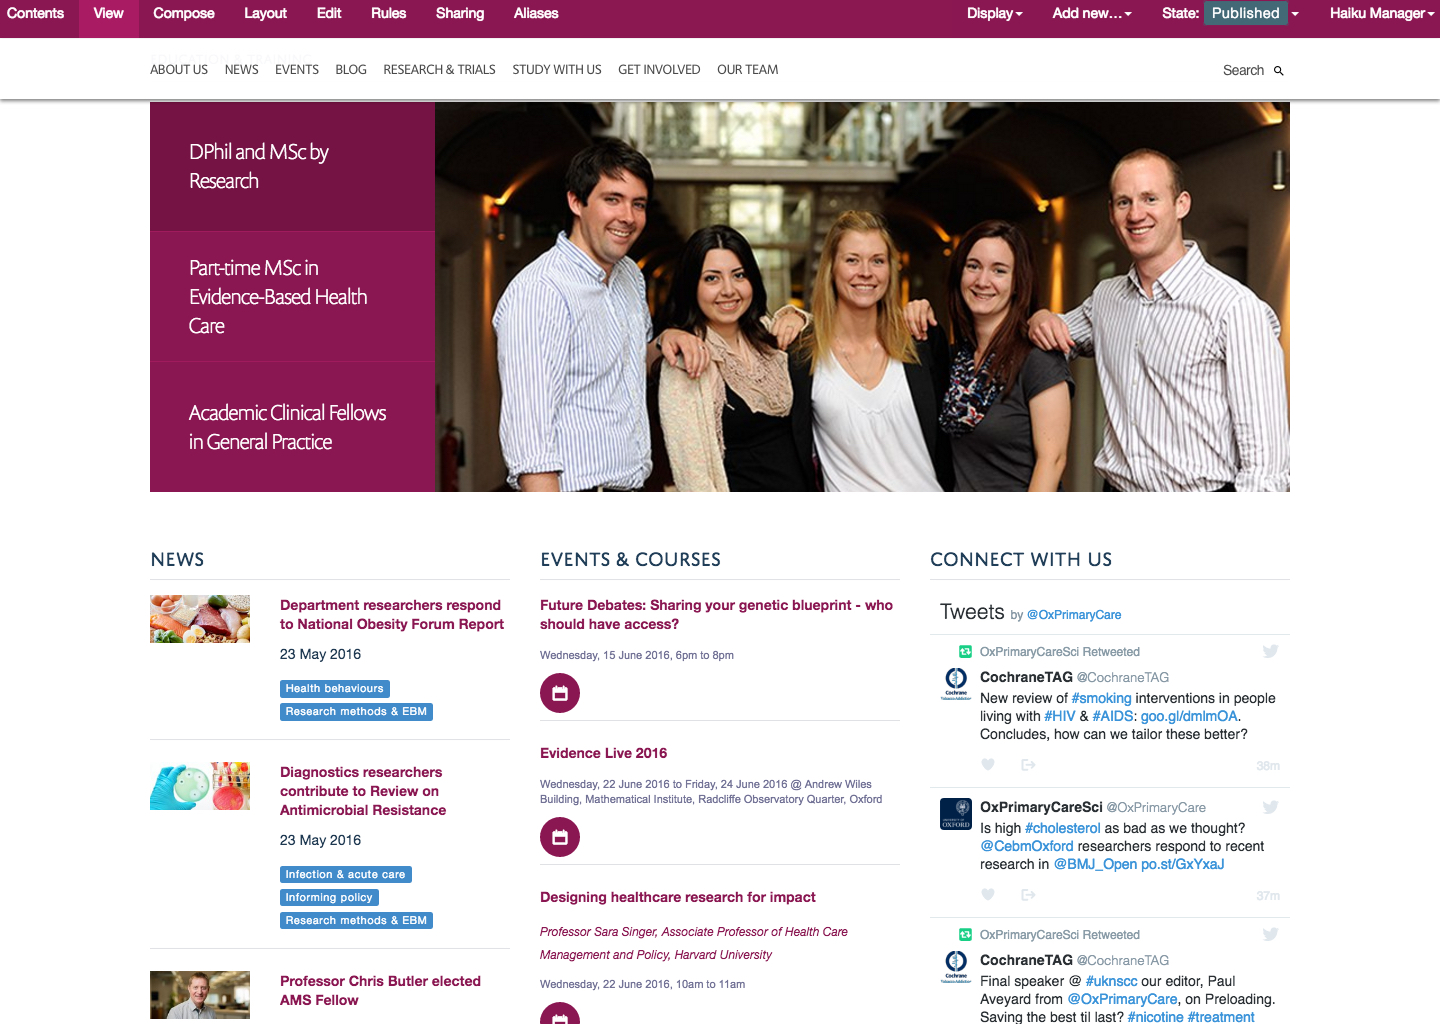Screen dimensions: 1440x1024
Task: Click calendar icon under Evidence Live 2016
Action: click(x=560, y=837)
